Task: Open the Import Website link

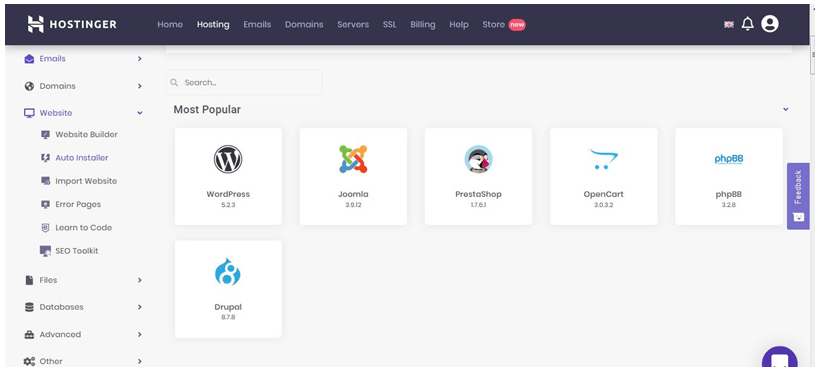Action: [86, 181]
